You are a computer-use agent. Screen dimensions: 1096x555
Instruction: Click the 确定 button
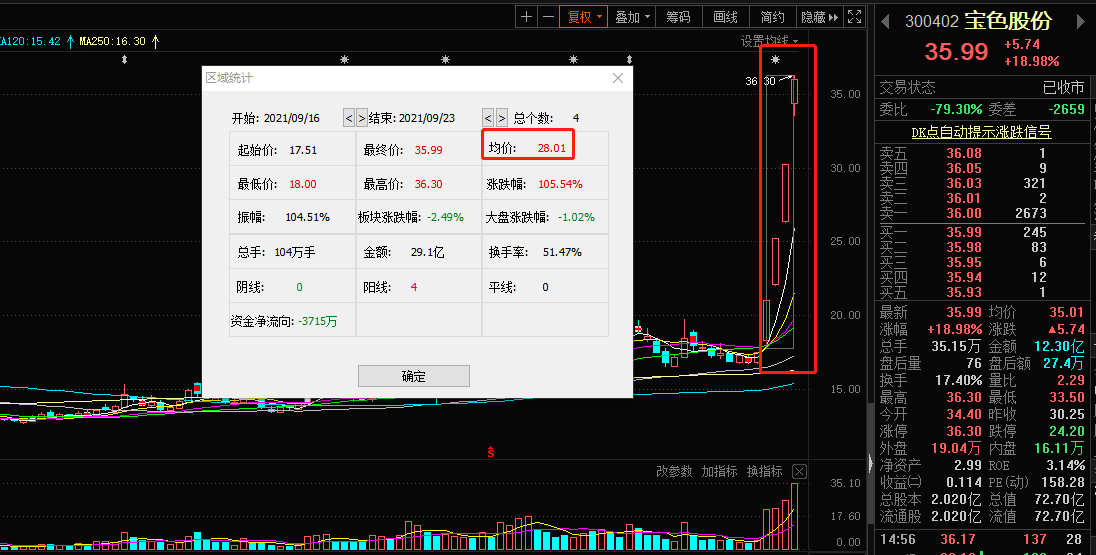coord(413,376)
